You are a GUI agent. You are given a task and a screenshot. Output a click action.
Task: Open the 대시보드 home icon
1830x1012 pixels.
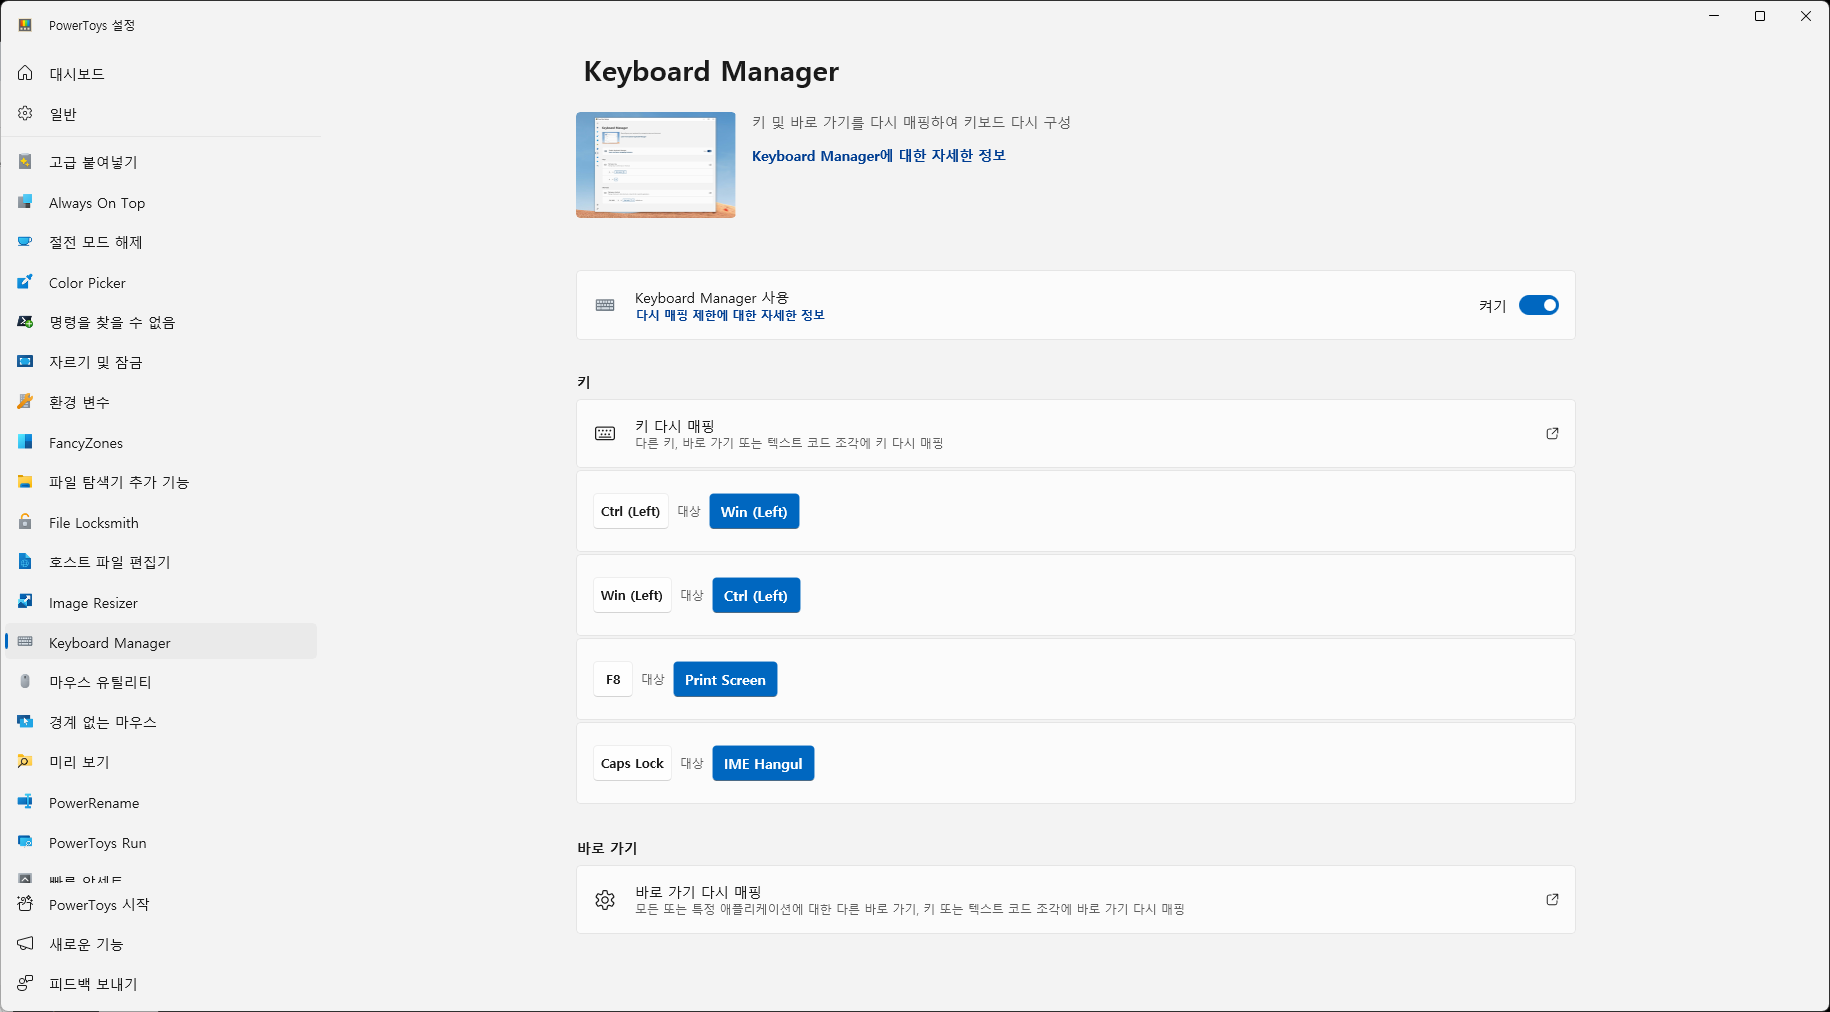(x=25, y=73)
